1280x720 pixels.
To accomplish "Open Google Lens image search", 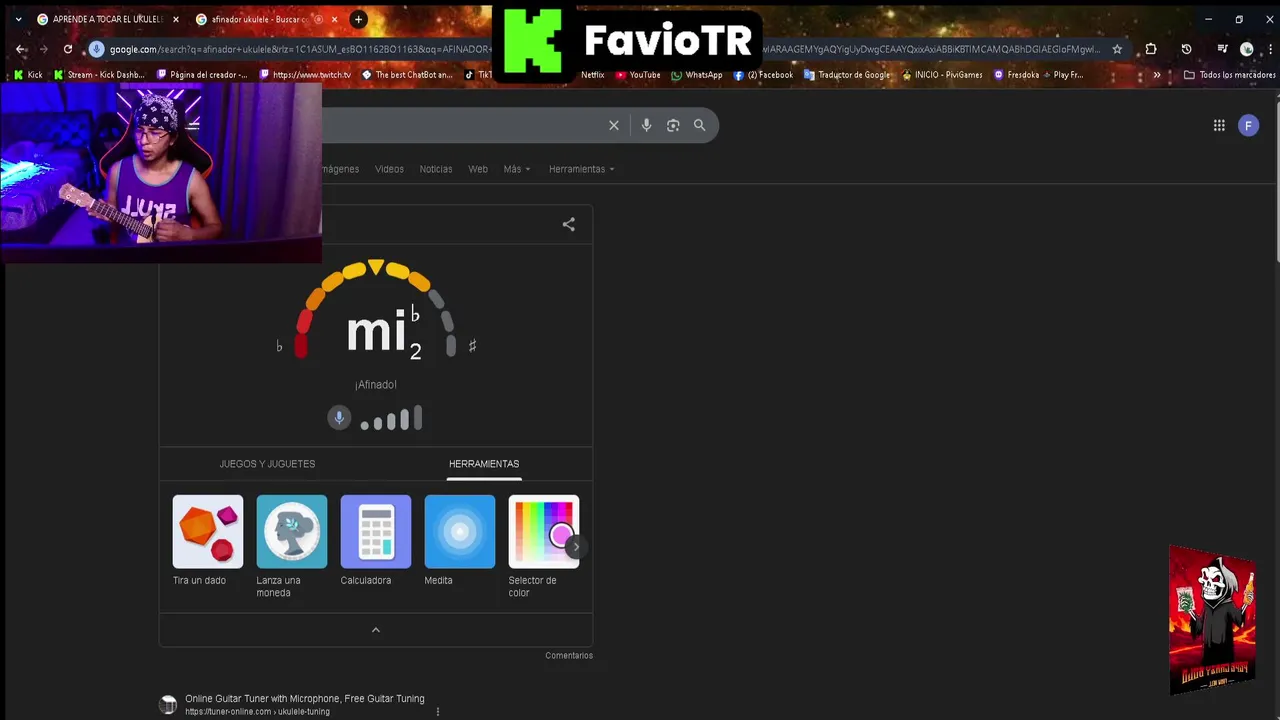I will point(673,125).
